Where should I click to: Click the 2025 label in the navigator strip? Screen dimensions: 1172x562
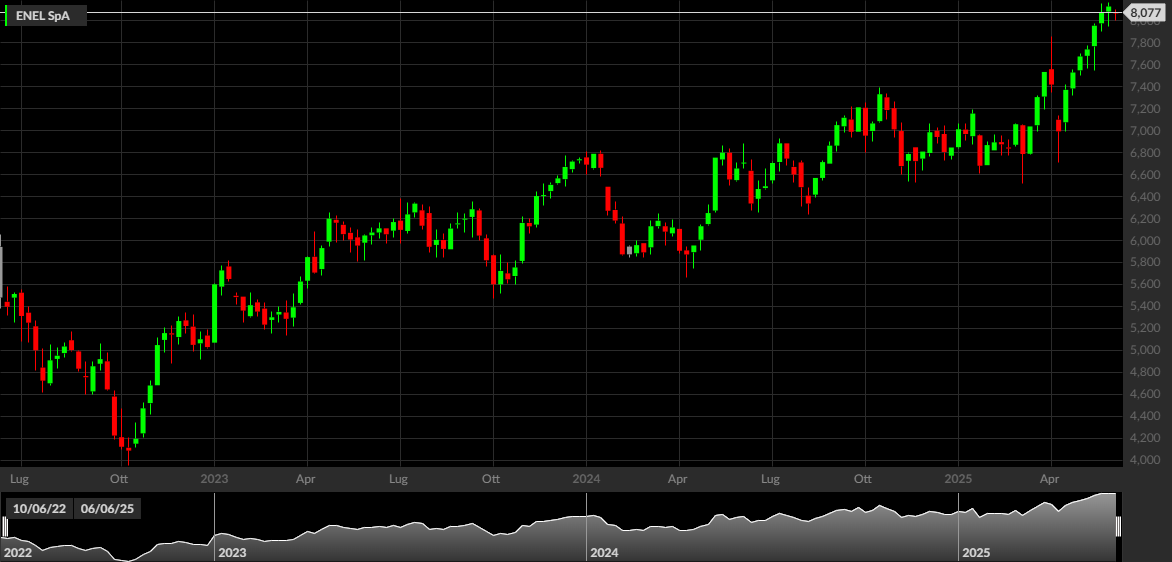[975, 553]
